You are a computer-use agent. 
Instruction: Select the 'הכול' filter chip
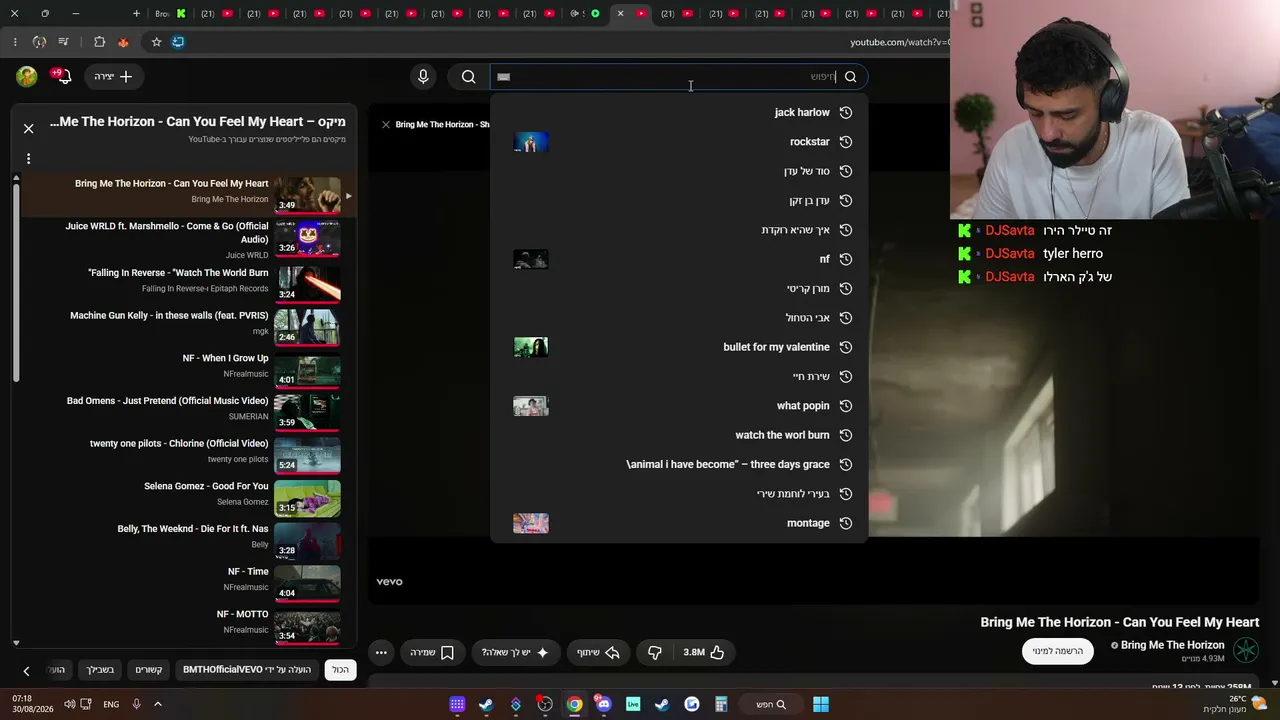pyautogui.click(x=341, y=669)
